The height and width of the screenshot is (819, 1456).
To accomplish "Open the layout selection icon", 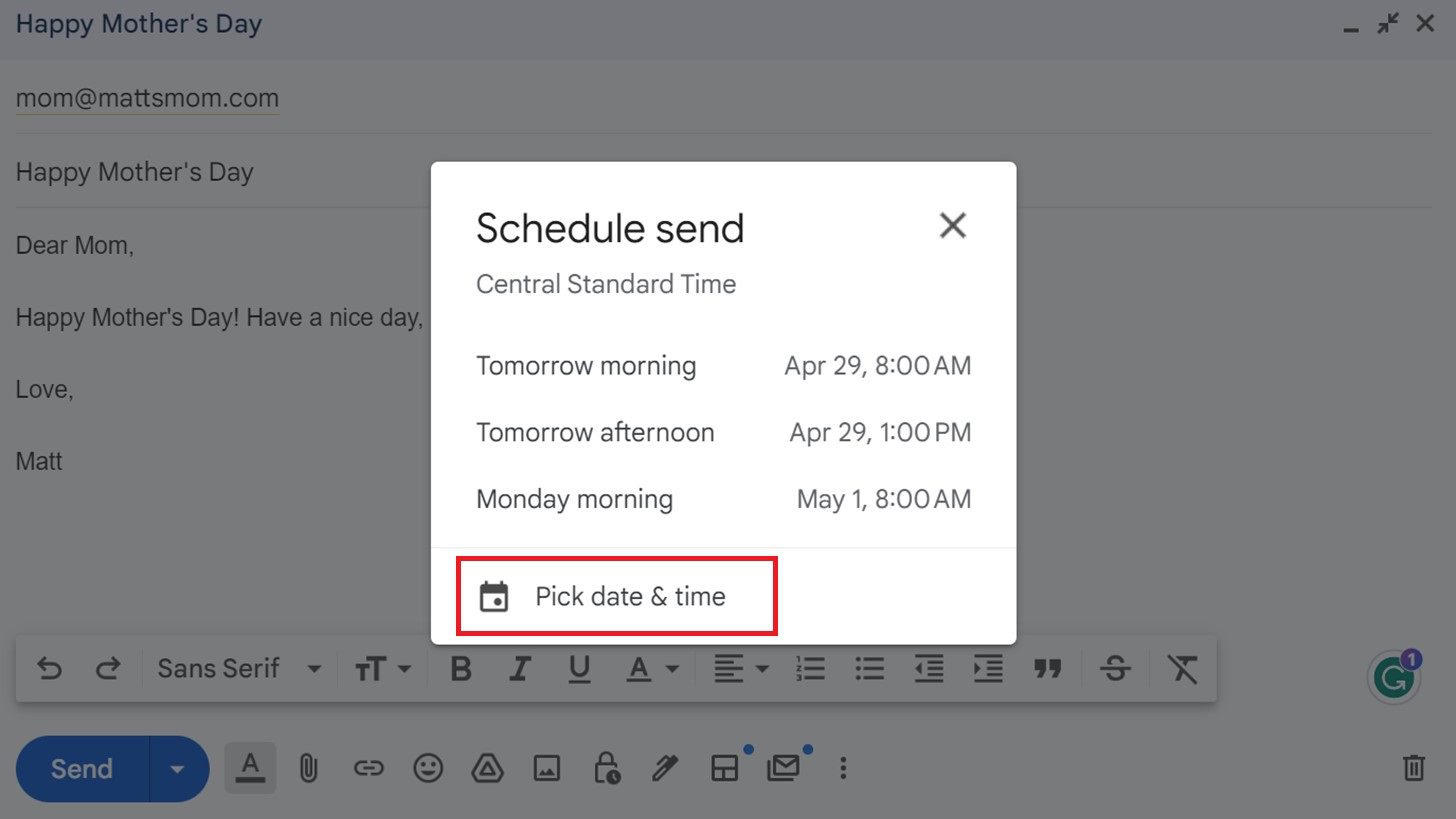I will click(x=724, y=769).
